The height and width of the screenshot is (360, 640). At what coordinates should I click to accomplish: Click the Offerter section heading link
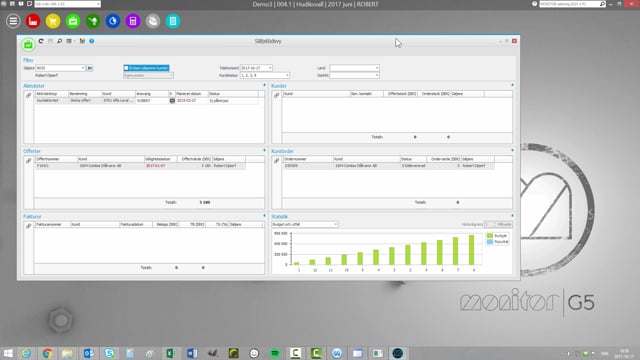pyautogui.click(x=32, y=151)
